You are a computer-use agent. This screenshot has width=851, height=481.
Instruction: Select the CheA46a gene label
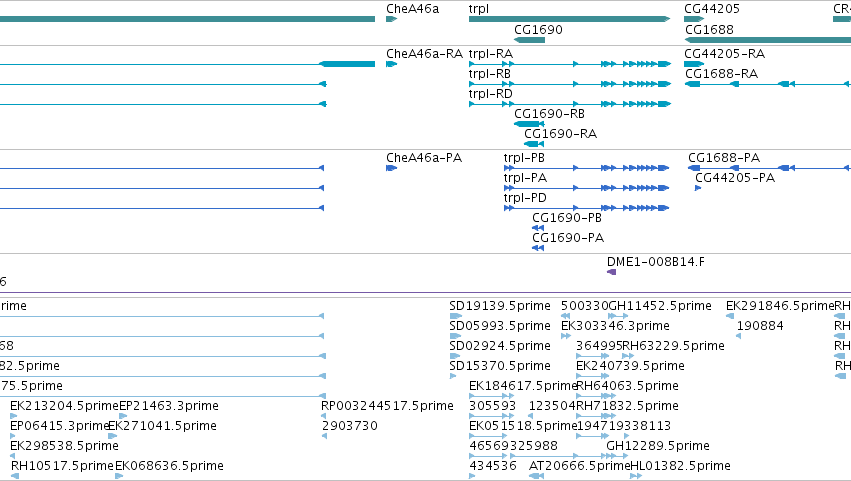[x=412, y=9]
